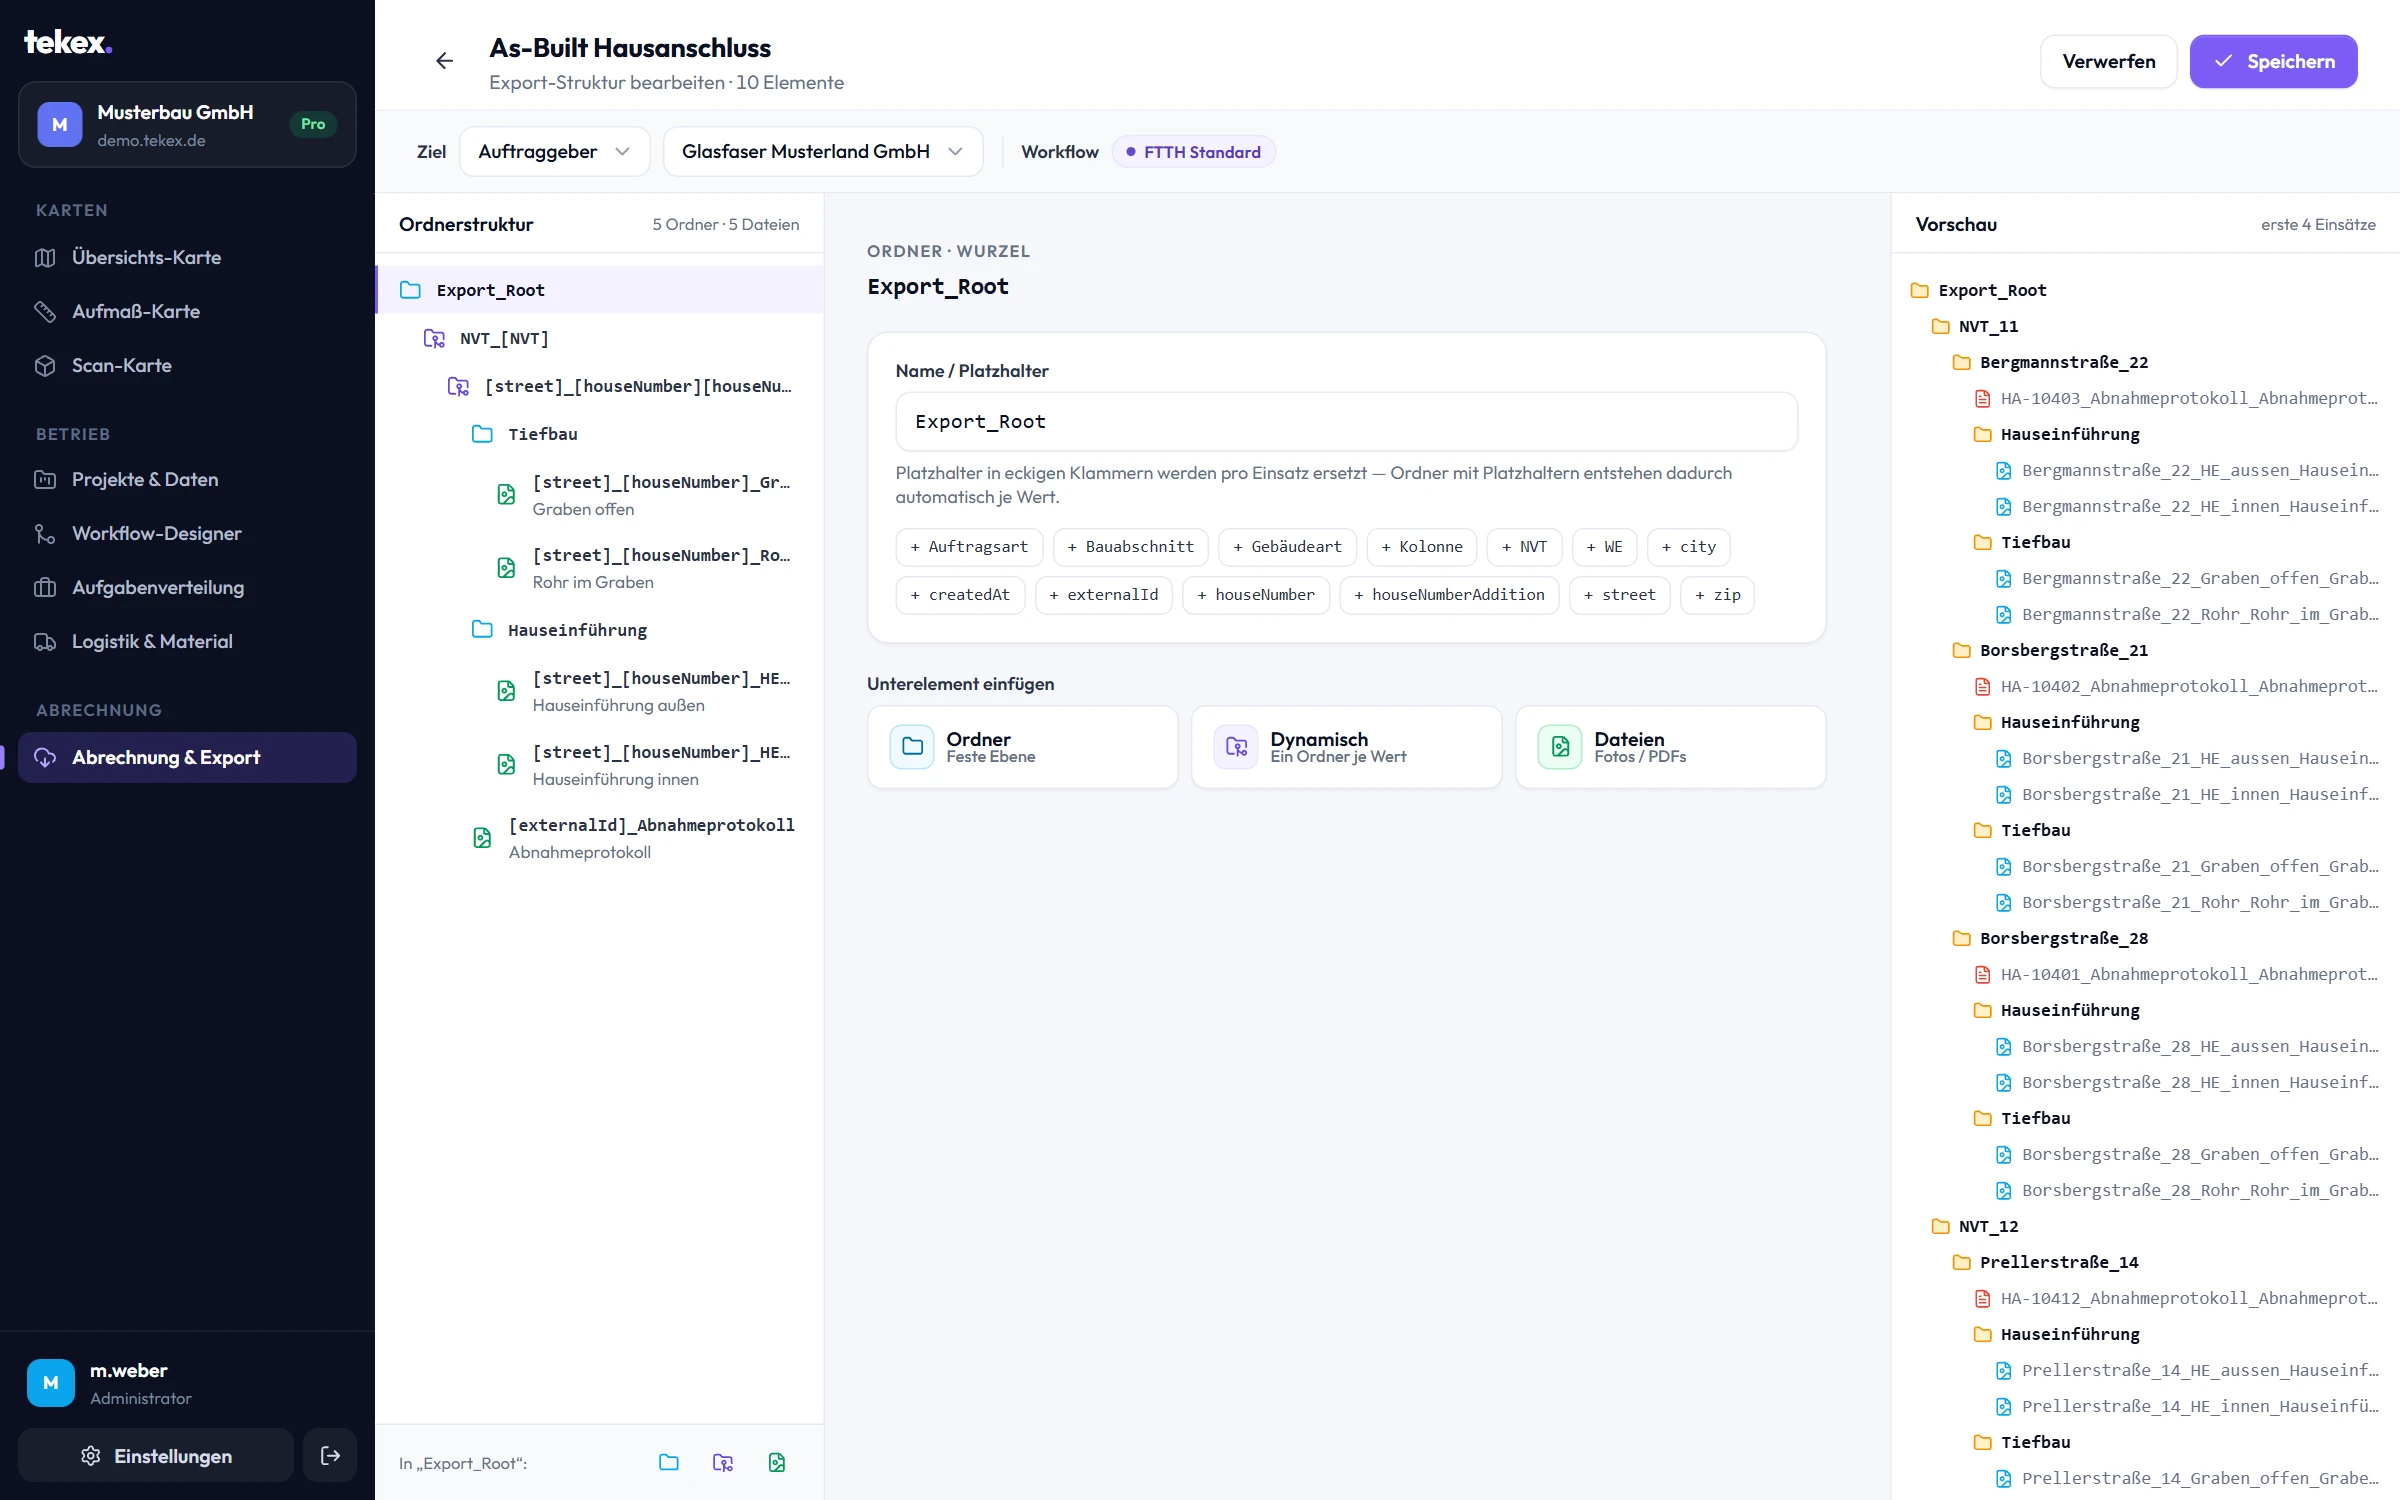The image size is (2400, 1500).
Task: Click the logout icon beside Einstellungen
Action: [330, 1456]
